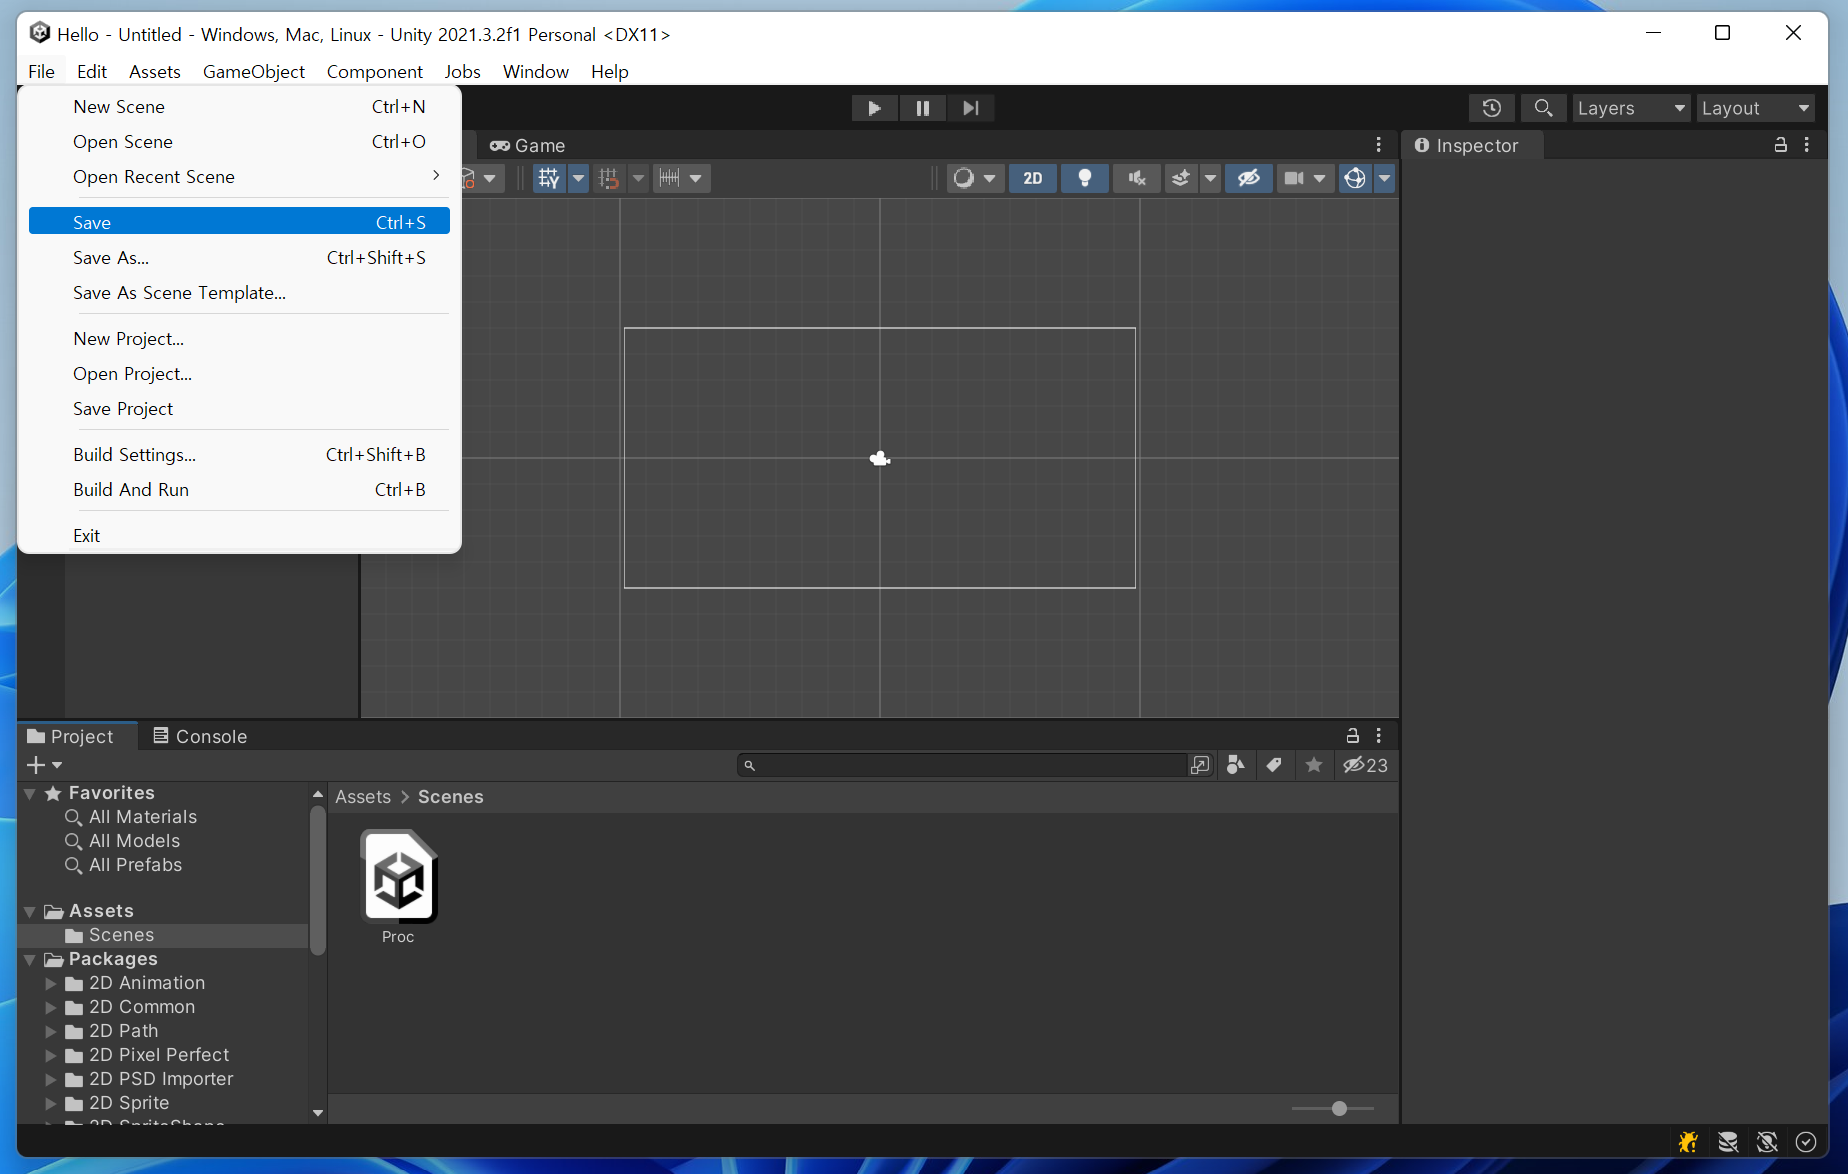Click the Search by Label tag icon

click(x=1274, y=765)
